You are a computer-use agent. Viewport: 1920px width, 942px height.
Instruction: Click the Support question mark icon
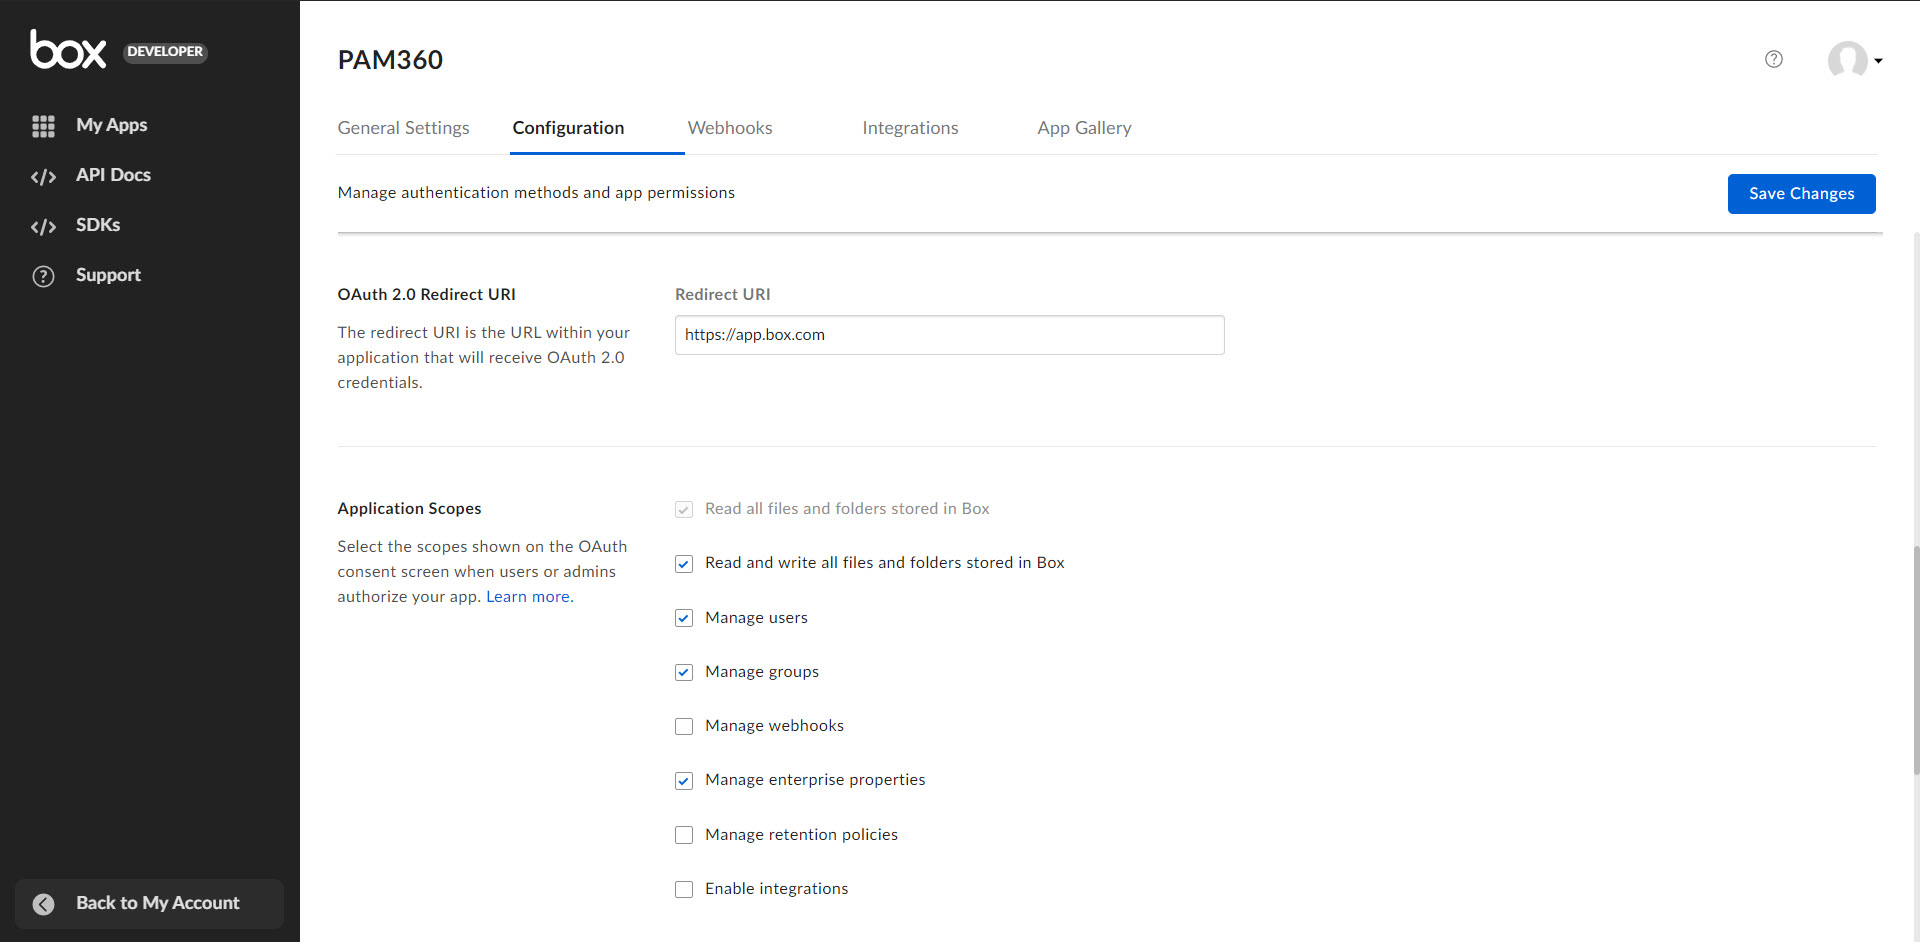tap(43, 276)
